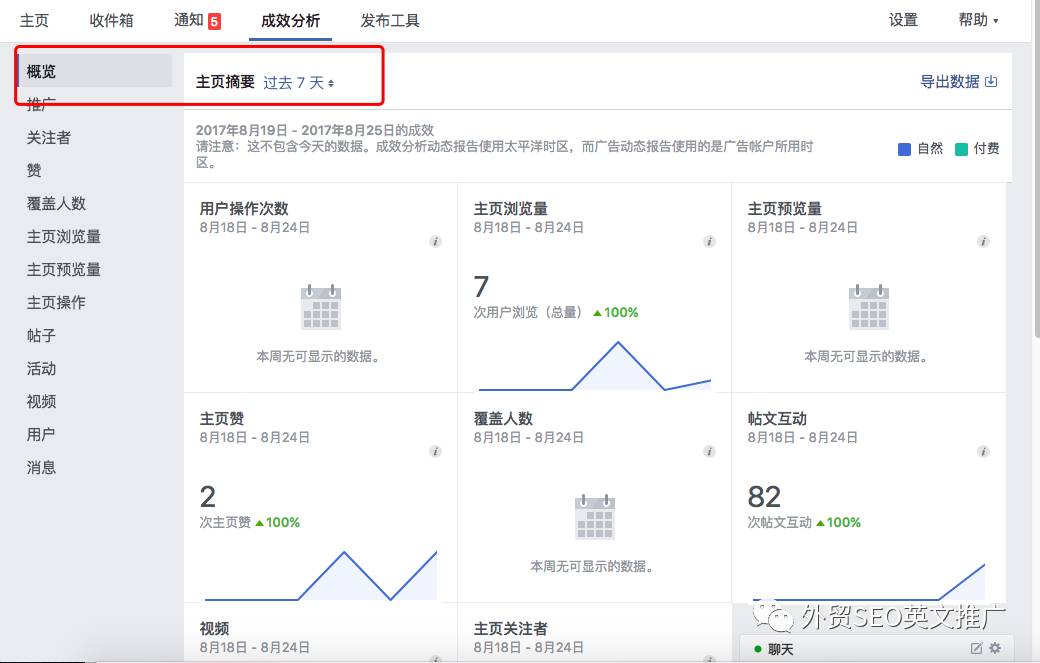Select the 成效分析 tab
This screenshot has height=663, width=1040.
291,21
